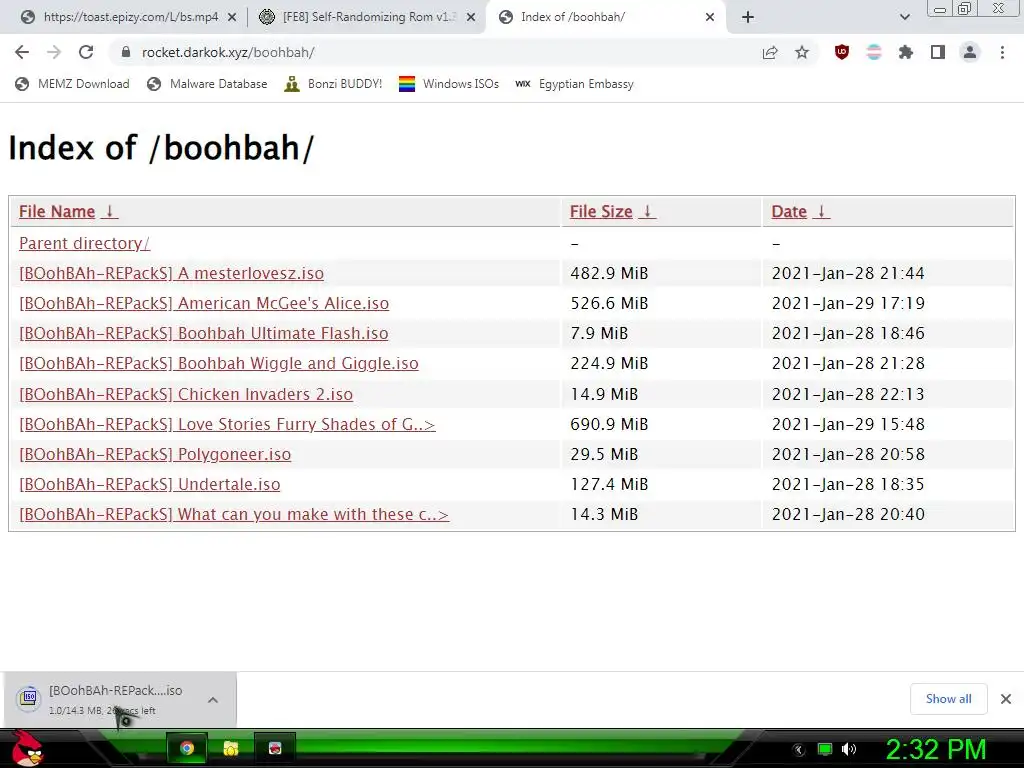Open Chrome's three-dot menu
The height and width of the screenshot is (768, 1024).
[x=1002, y=52]
